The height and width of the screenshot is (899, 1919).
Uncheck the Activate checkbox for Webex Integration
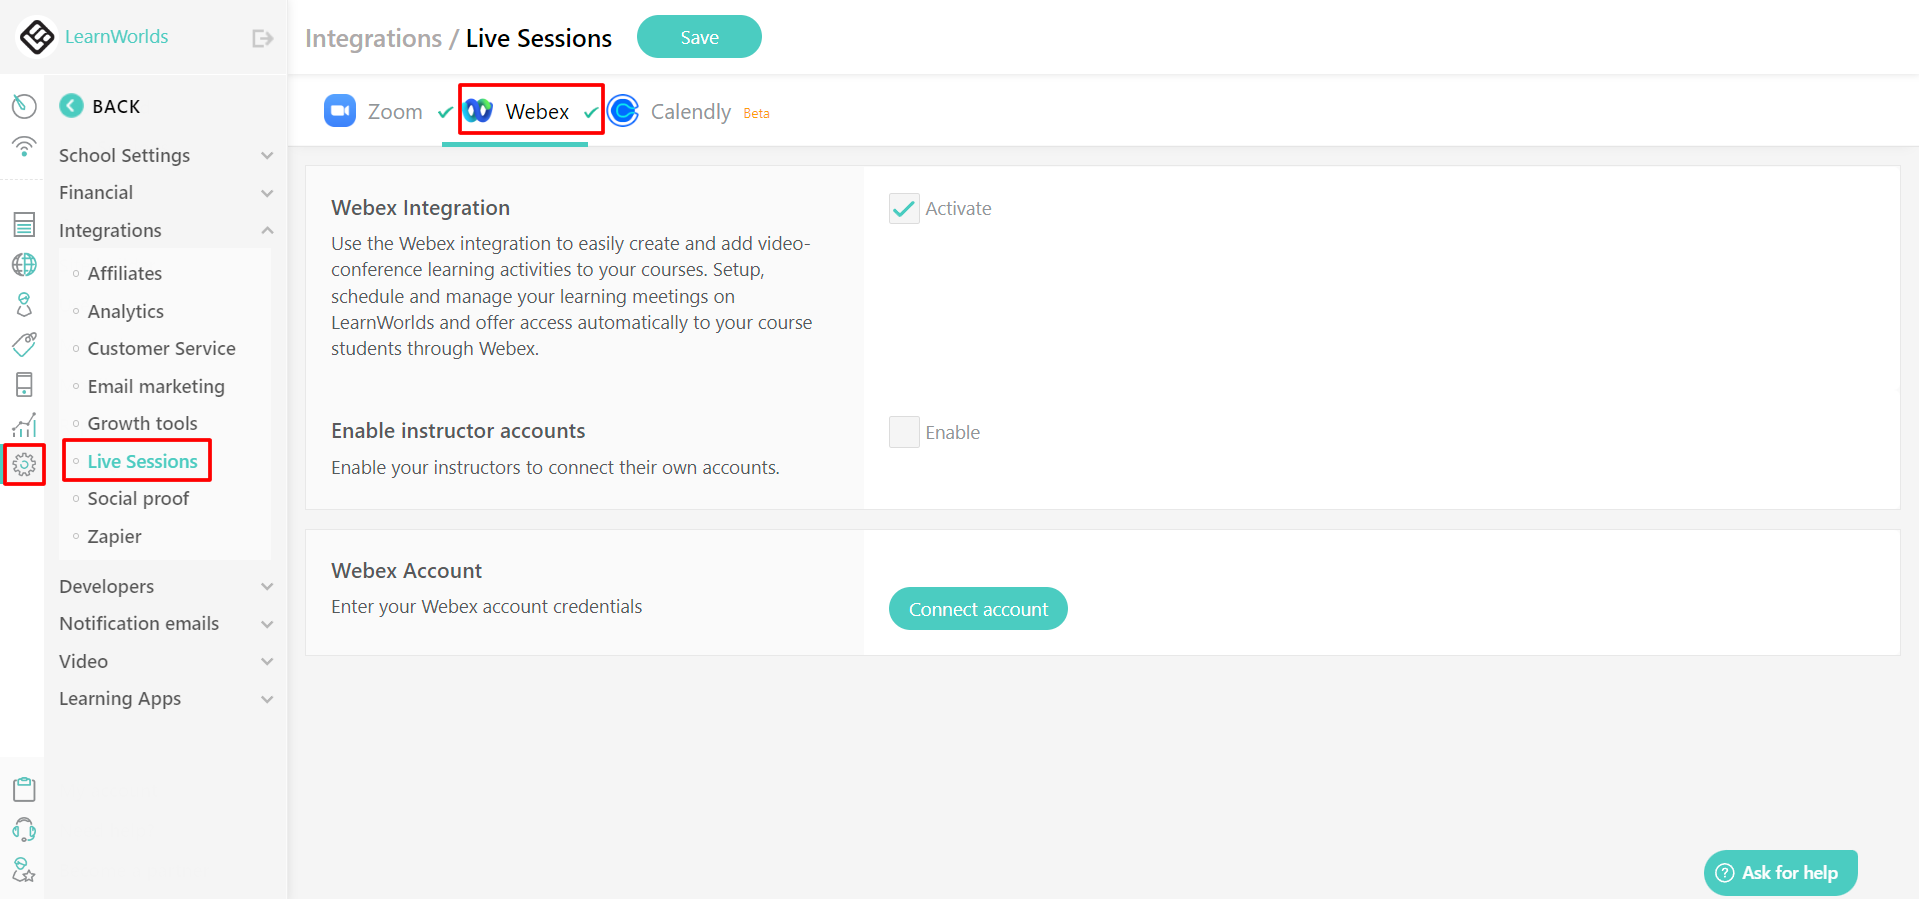903,208
